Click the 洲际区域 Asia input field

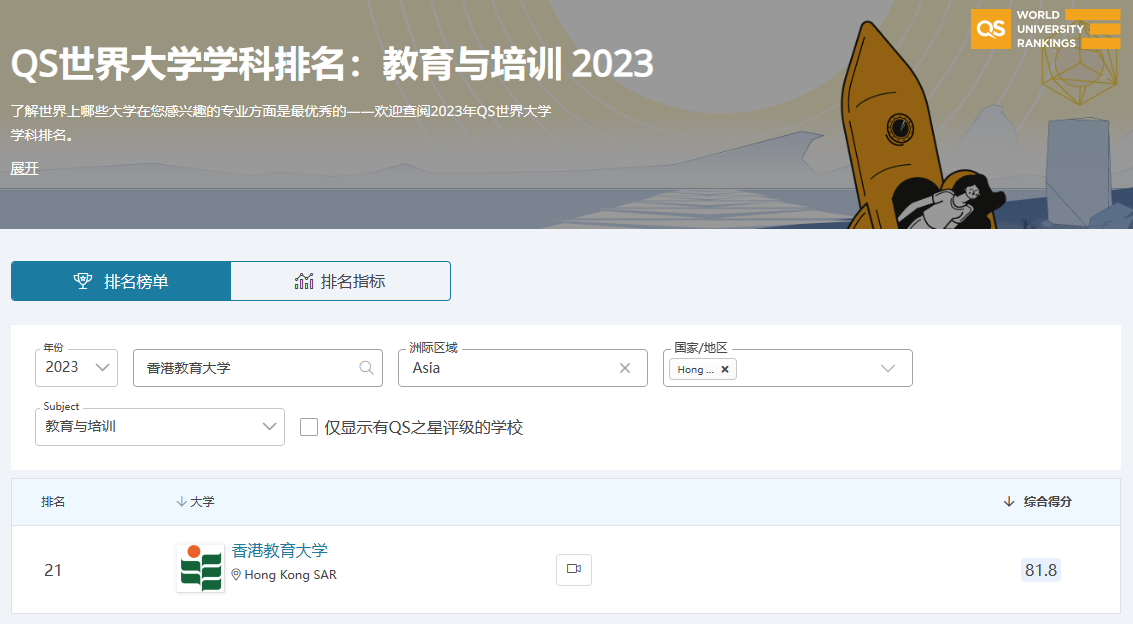point(510,368)
